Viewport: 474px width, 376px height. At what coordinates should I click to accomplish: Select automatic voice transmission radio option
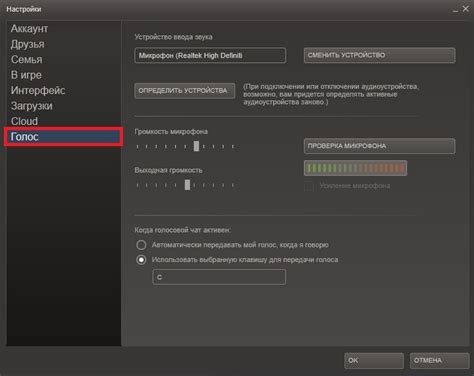tap(141, 245)
